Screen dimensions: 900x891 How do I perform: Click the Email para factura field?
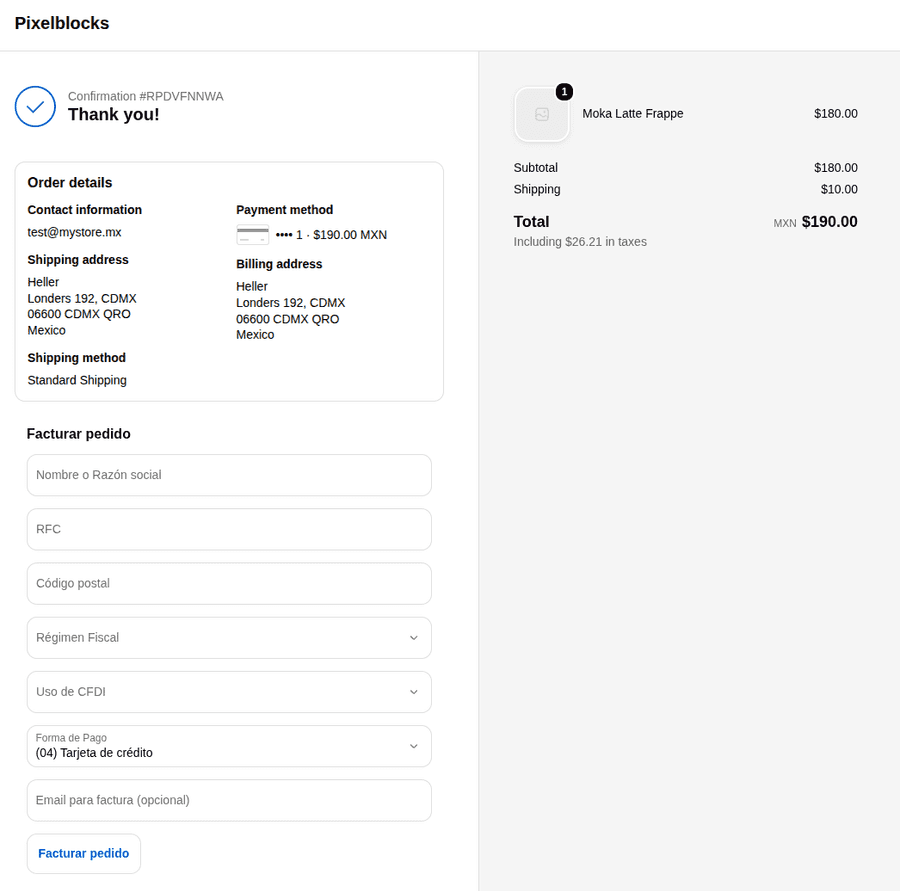point(229,800)
